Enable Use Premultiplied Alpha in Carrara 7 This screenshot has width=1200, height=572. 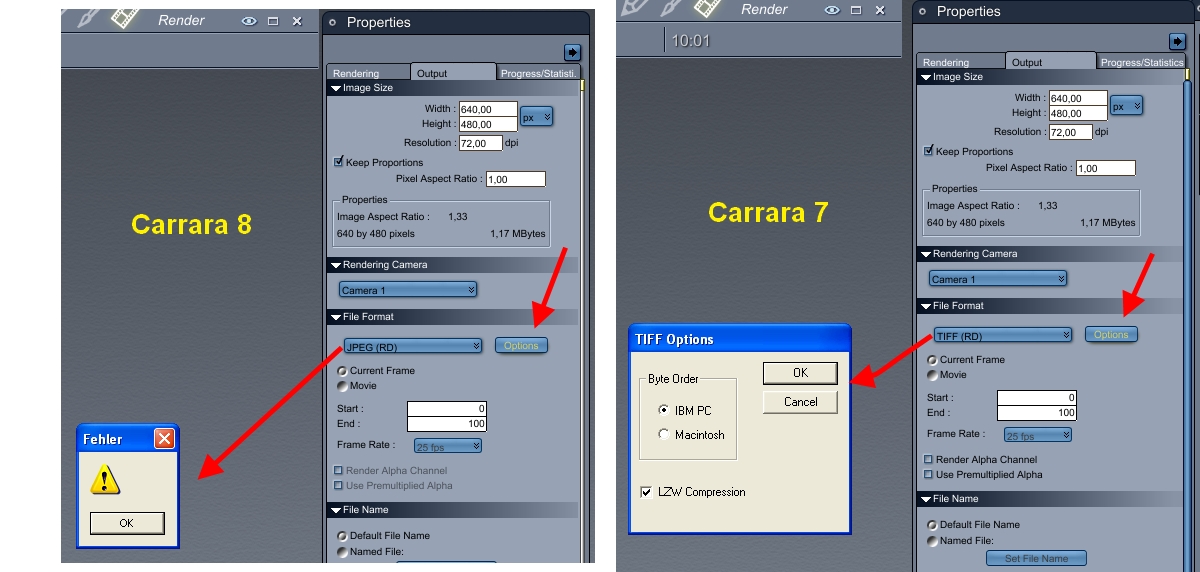click(x=929, y=475)
